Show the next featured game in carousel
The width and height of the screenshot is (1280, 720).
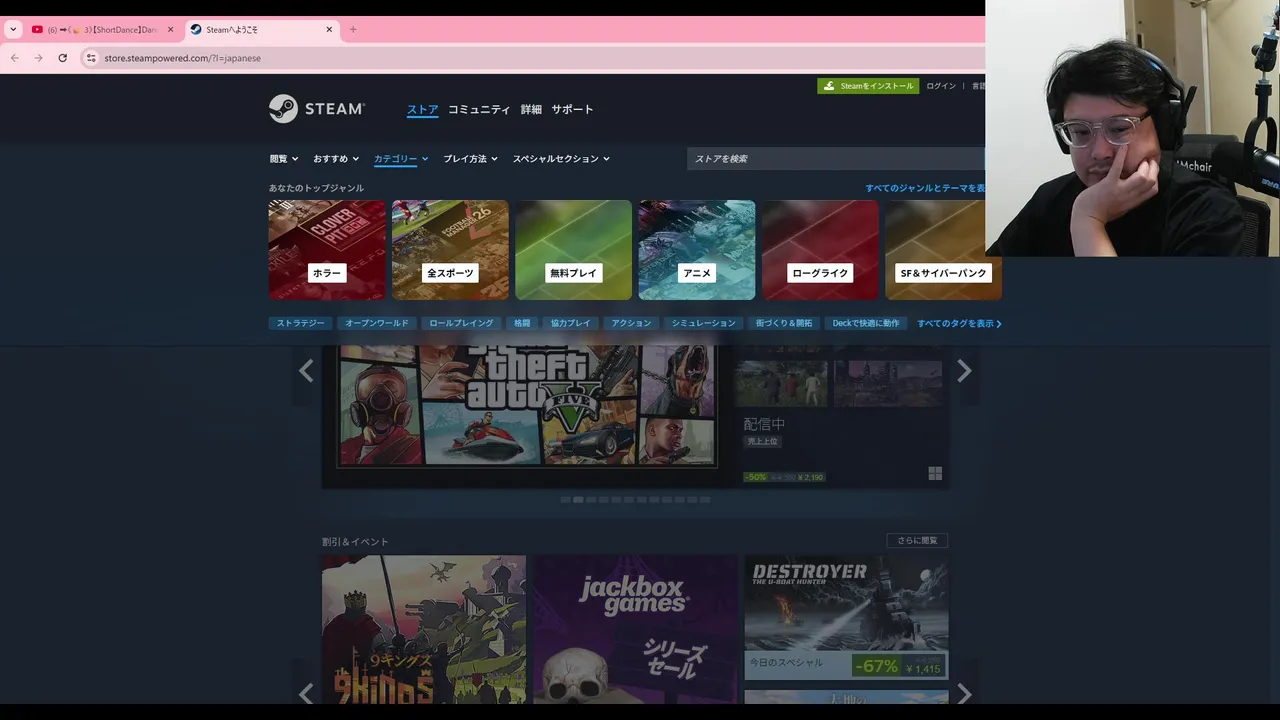(x=964, y=371)
